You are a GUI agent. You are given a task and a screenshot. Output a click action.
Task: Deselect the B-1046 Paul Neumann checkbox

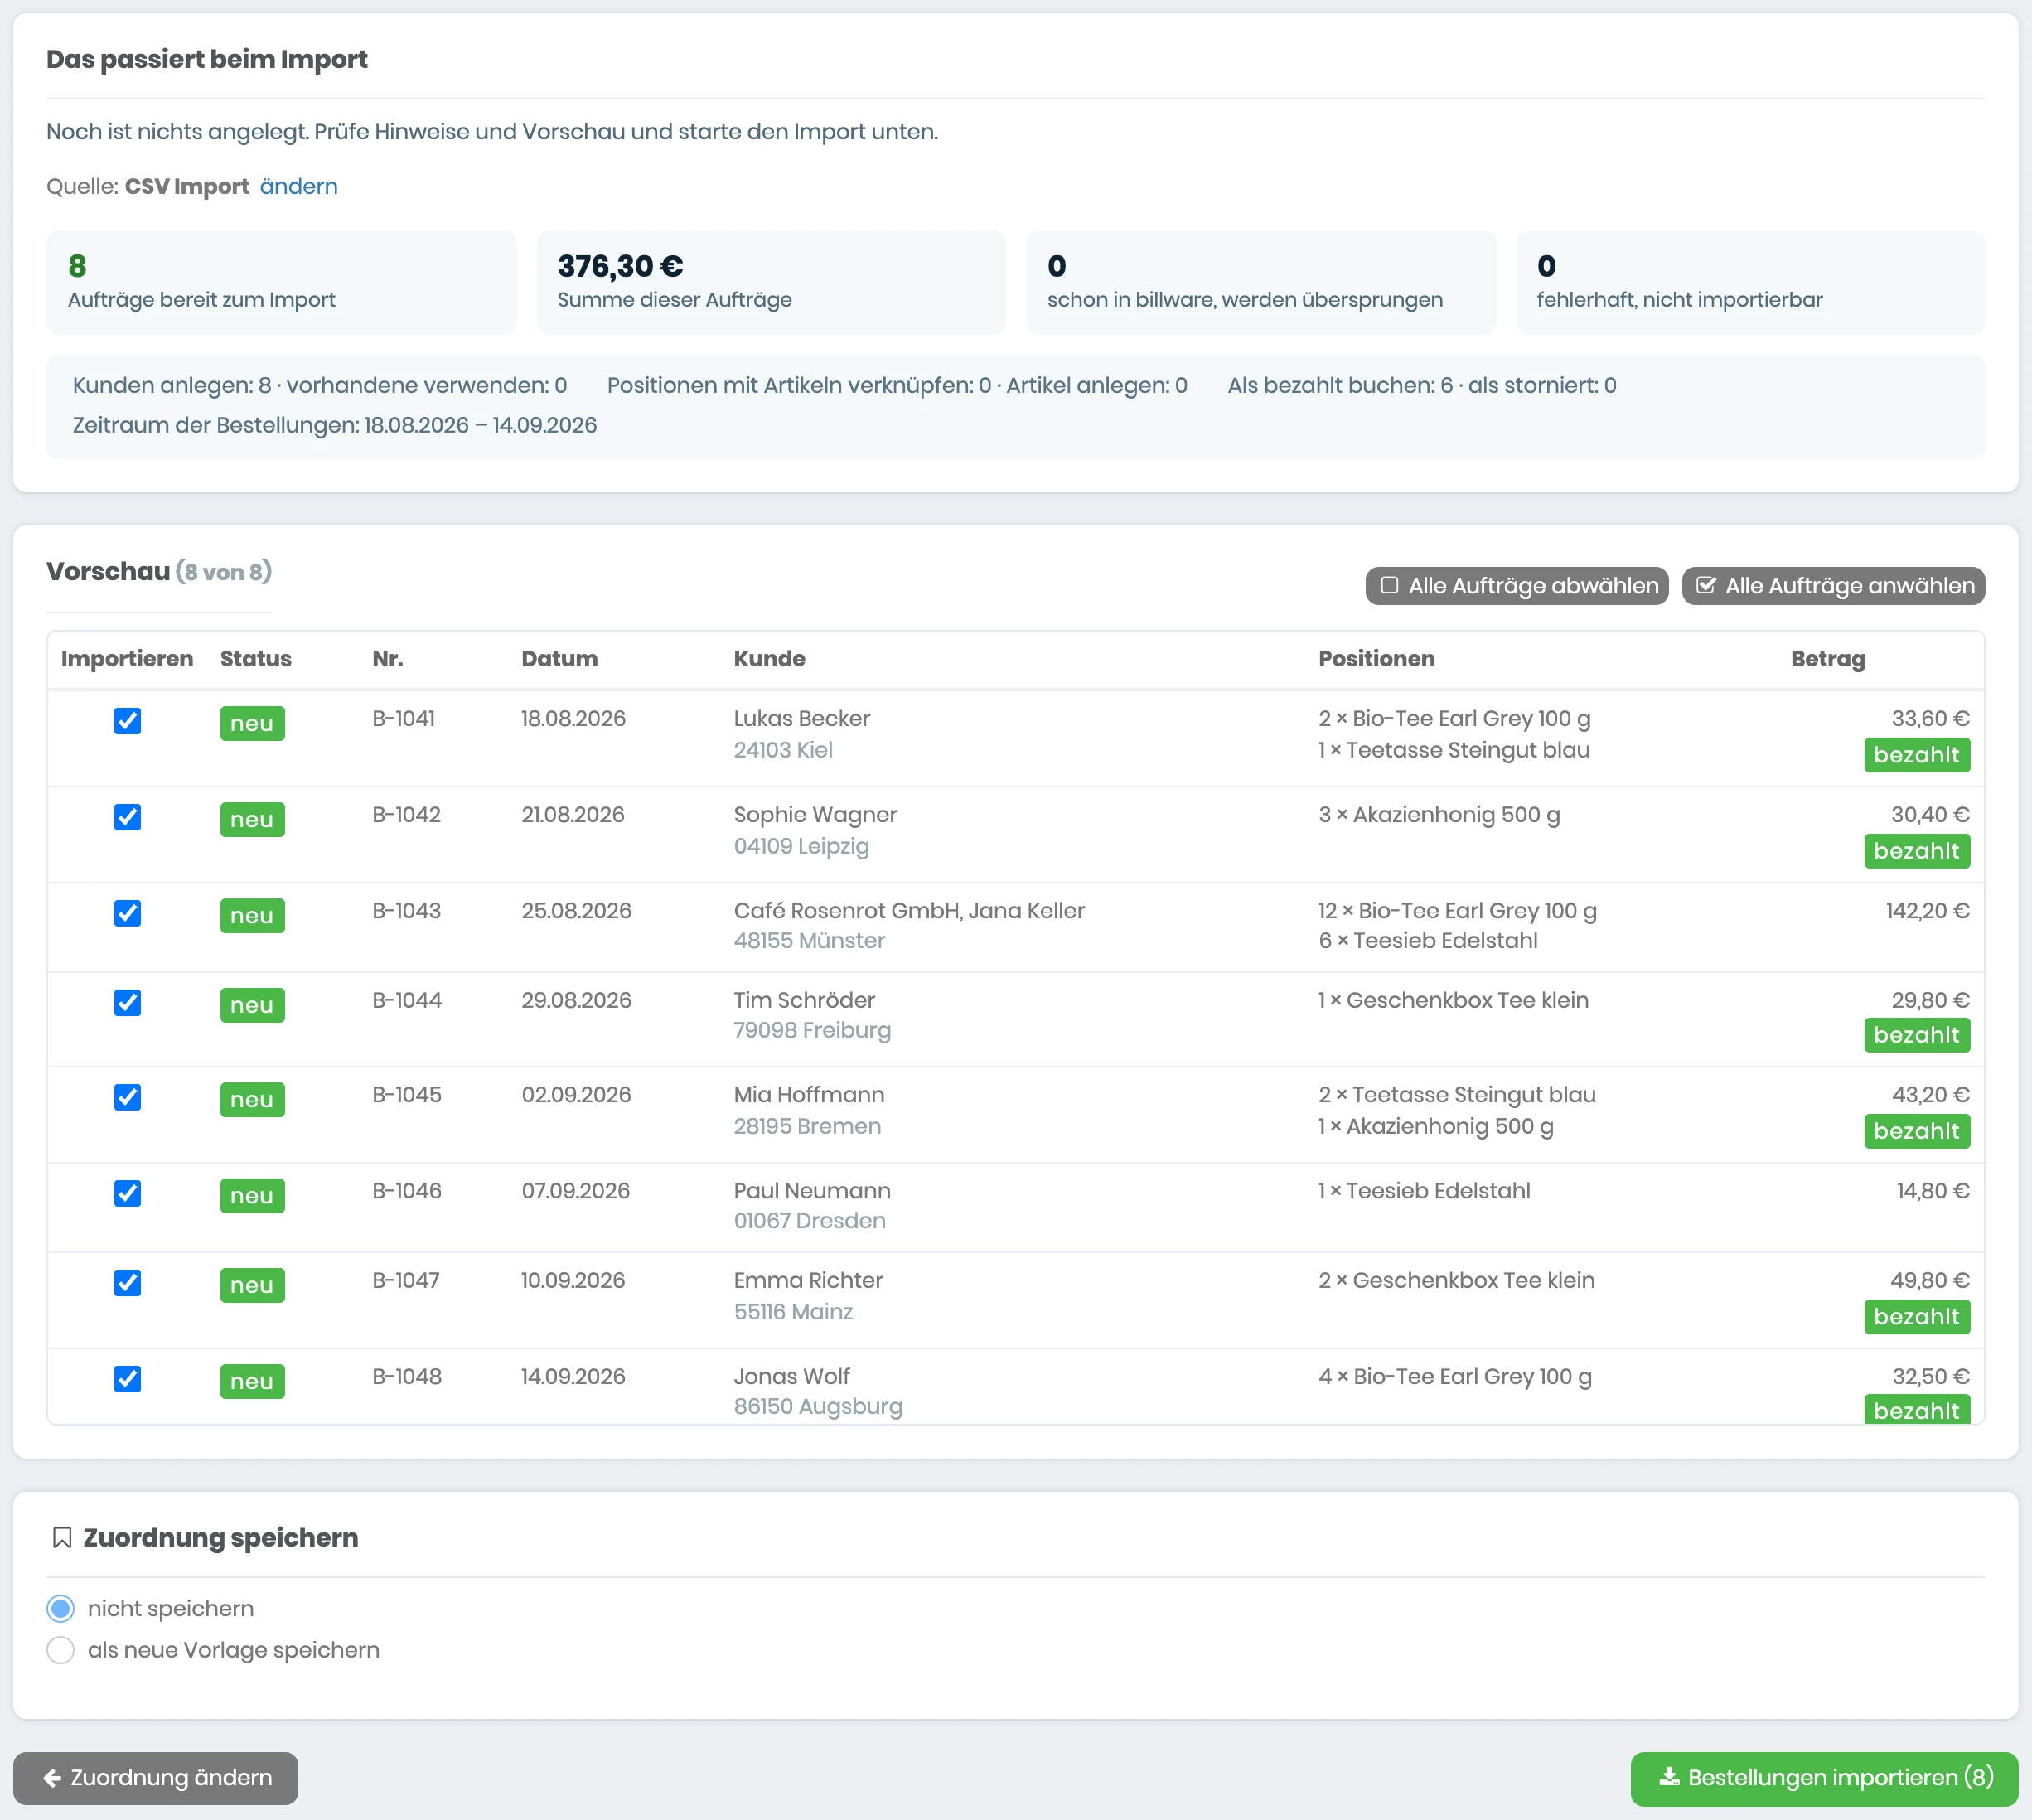[x=127, y=1193]
